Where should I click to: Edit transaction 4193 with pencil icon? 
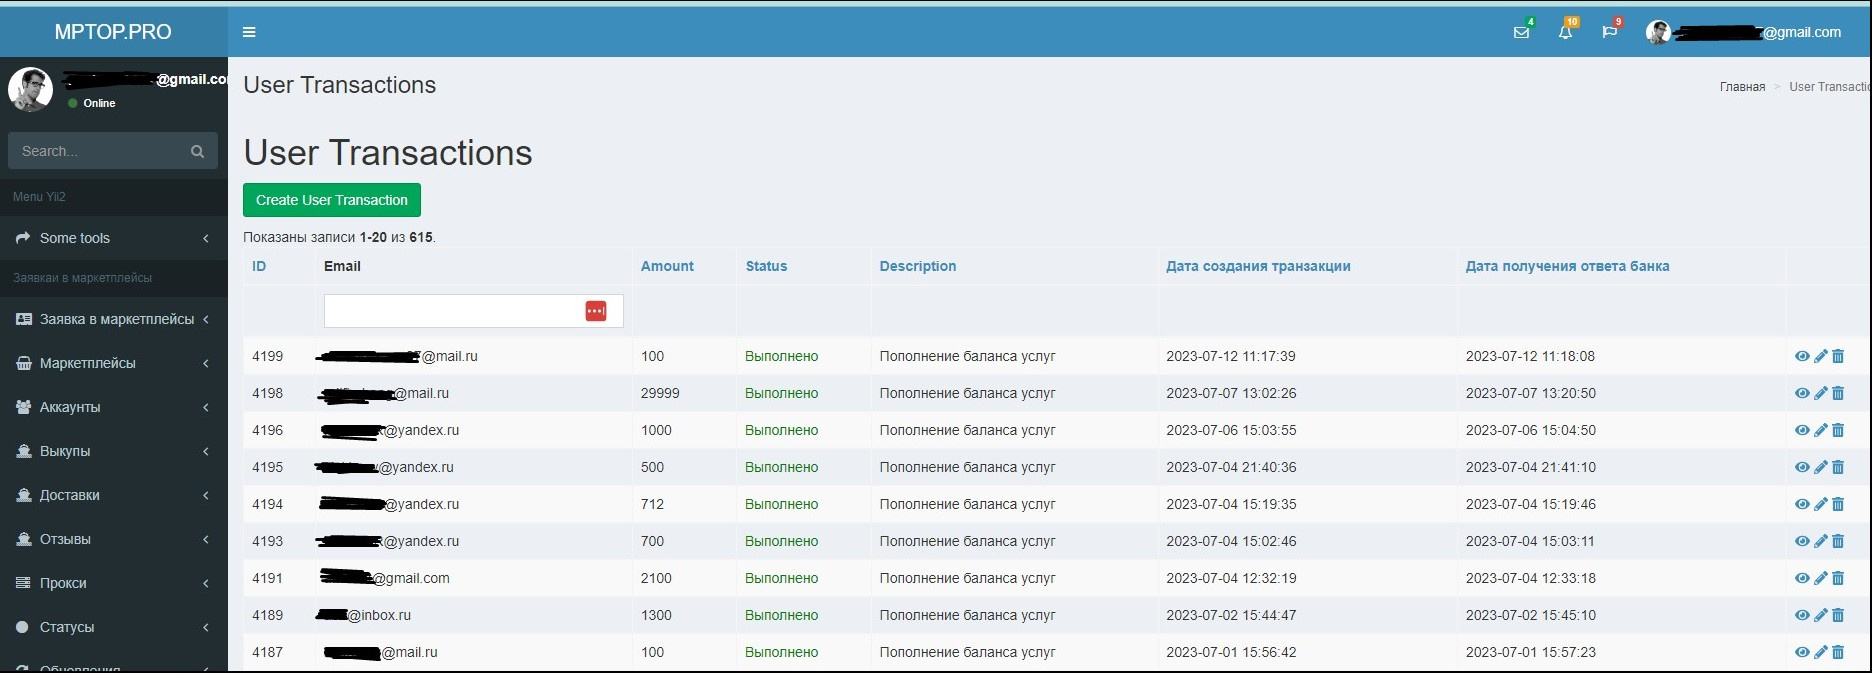pos(1821,541)
